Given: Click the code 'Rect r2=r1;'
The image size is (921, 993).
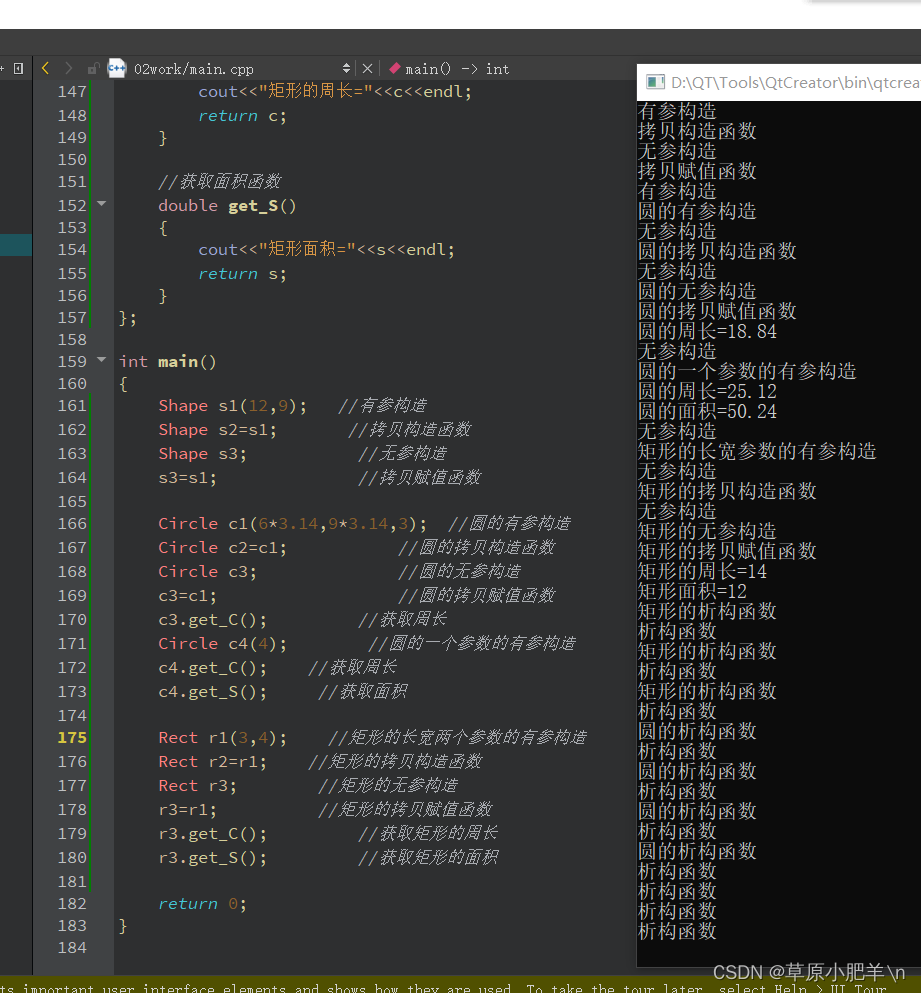Looking at the screenshot, I should [212, 762].
